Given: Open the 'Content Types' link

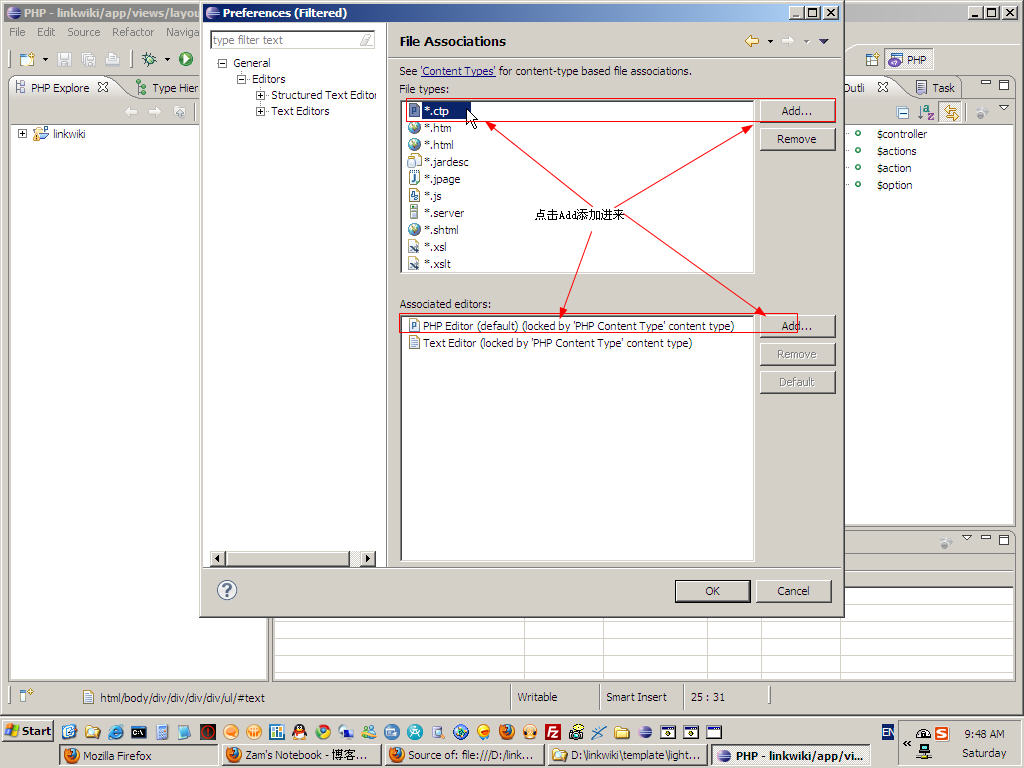Looking at the screenshot, I should 458,71.
